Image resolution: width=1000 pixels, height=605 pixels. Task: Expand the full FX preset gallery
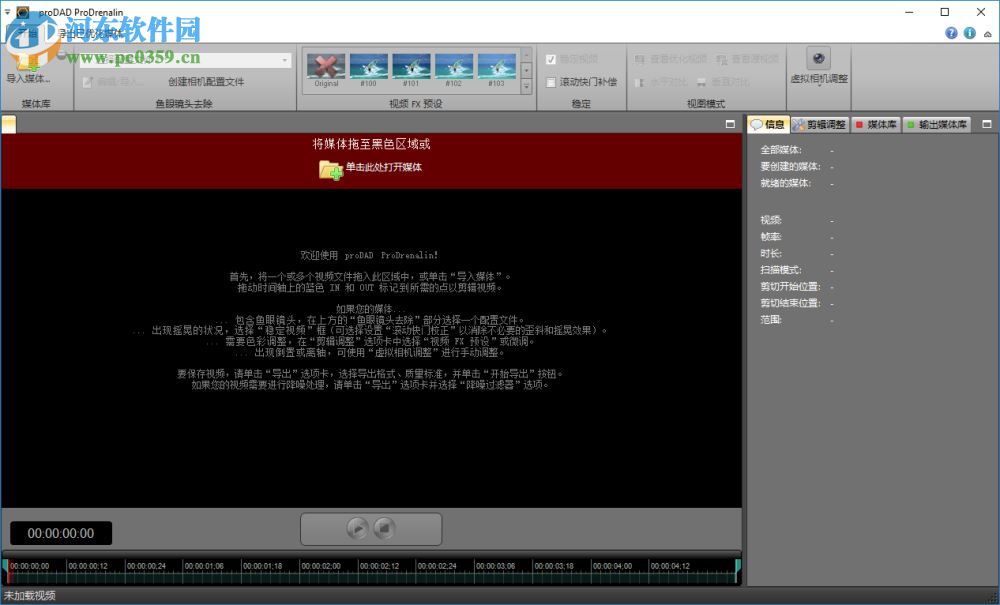(x=526, y=86)
